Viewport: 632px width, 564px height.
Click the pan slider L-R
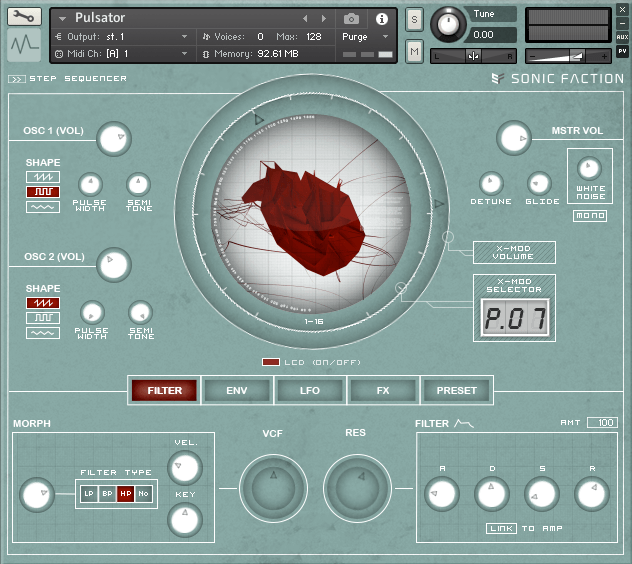[473, 56]
